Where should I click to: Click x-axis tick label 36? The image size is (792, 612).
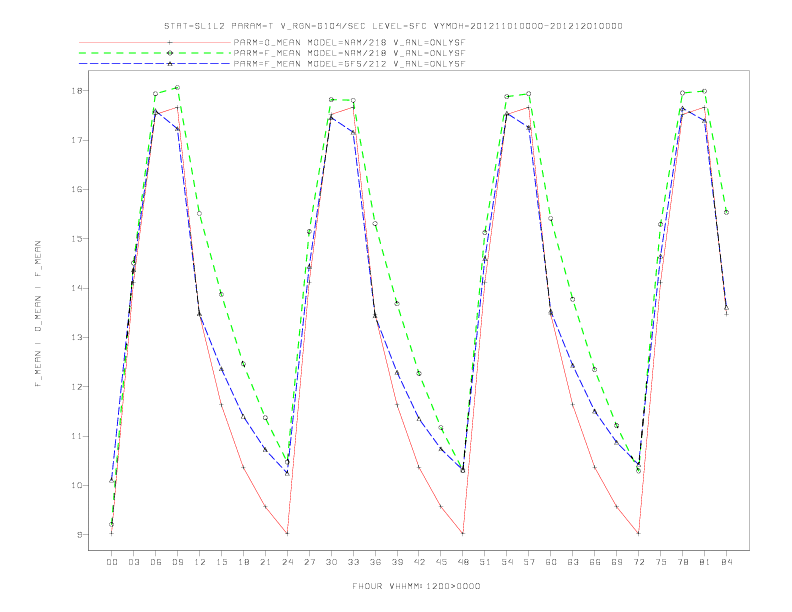click(375, 562)
